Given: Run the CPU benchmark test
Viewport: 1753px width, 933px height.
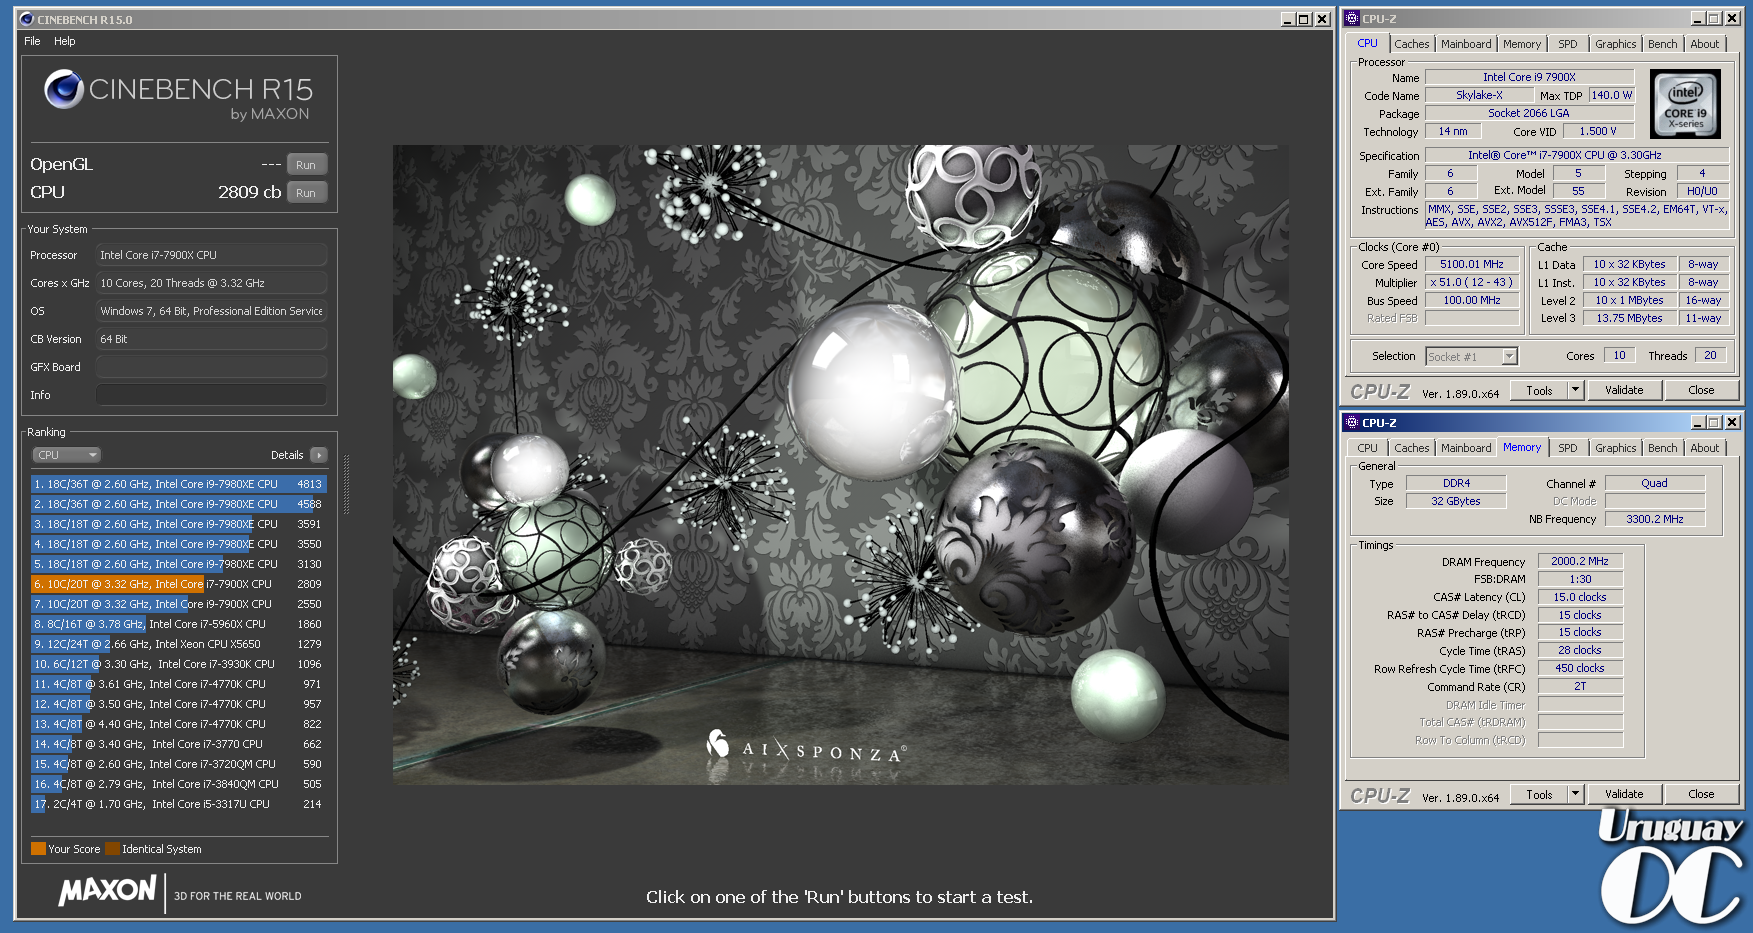Looking at the screenshot, I should point(306,193).
